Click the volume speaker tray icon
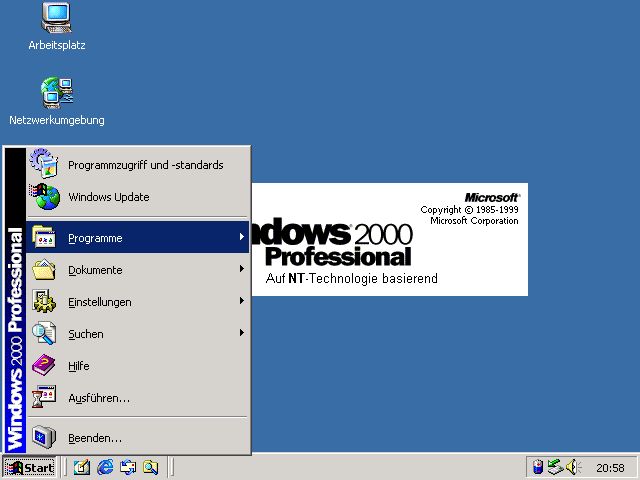Screen dimensions: 640x480 (x=573, y=467)
